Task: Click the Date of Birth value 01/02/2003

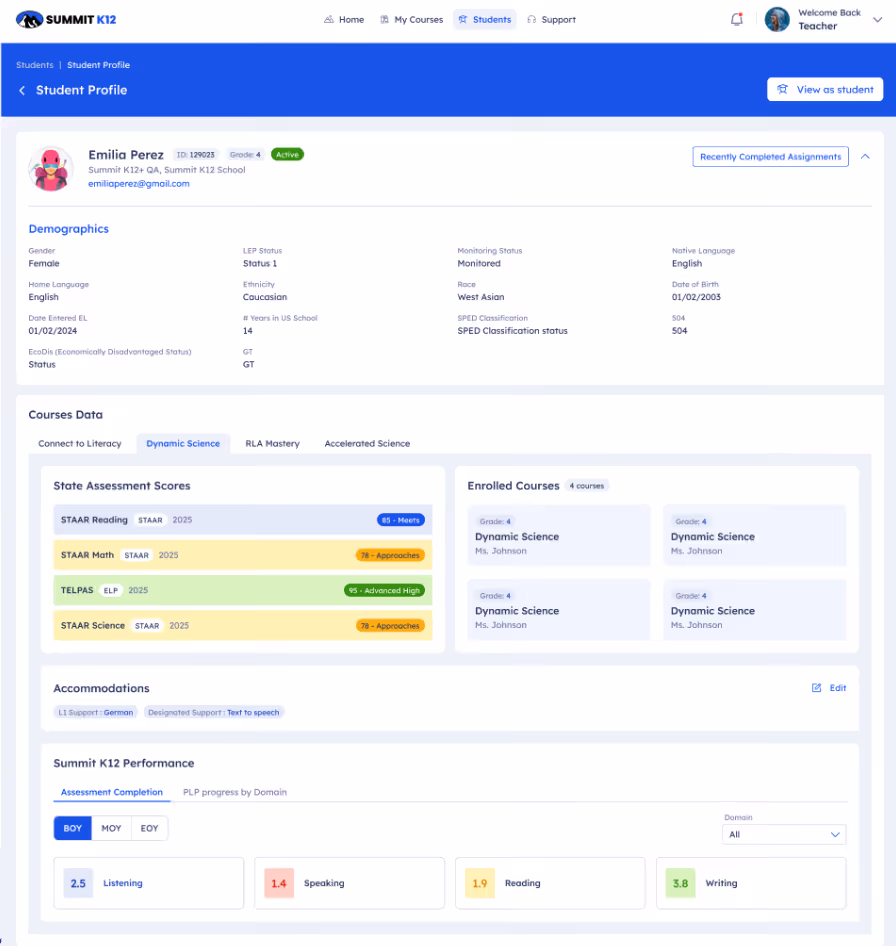Action: pos(696,297)
